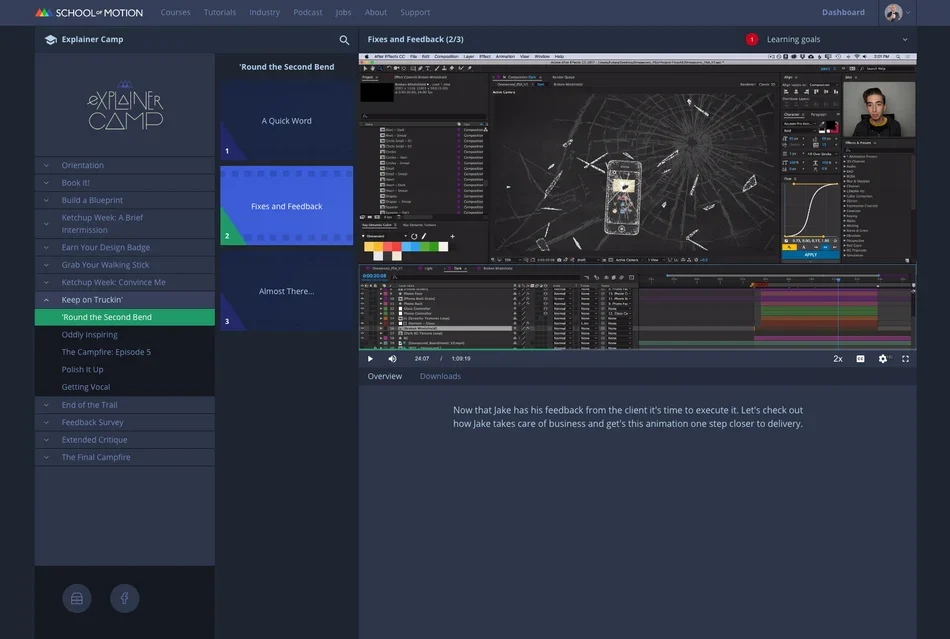Mute the video with speaker icon
Viewport: 950px width, 639px height.
coord(393,359)
